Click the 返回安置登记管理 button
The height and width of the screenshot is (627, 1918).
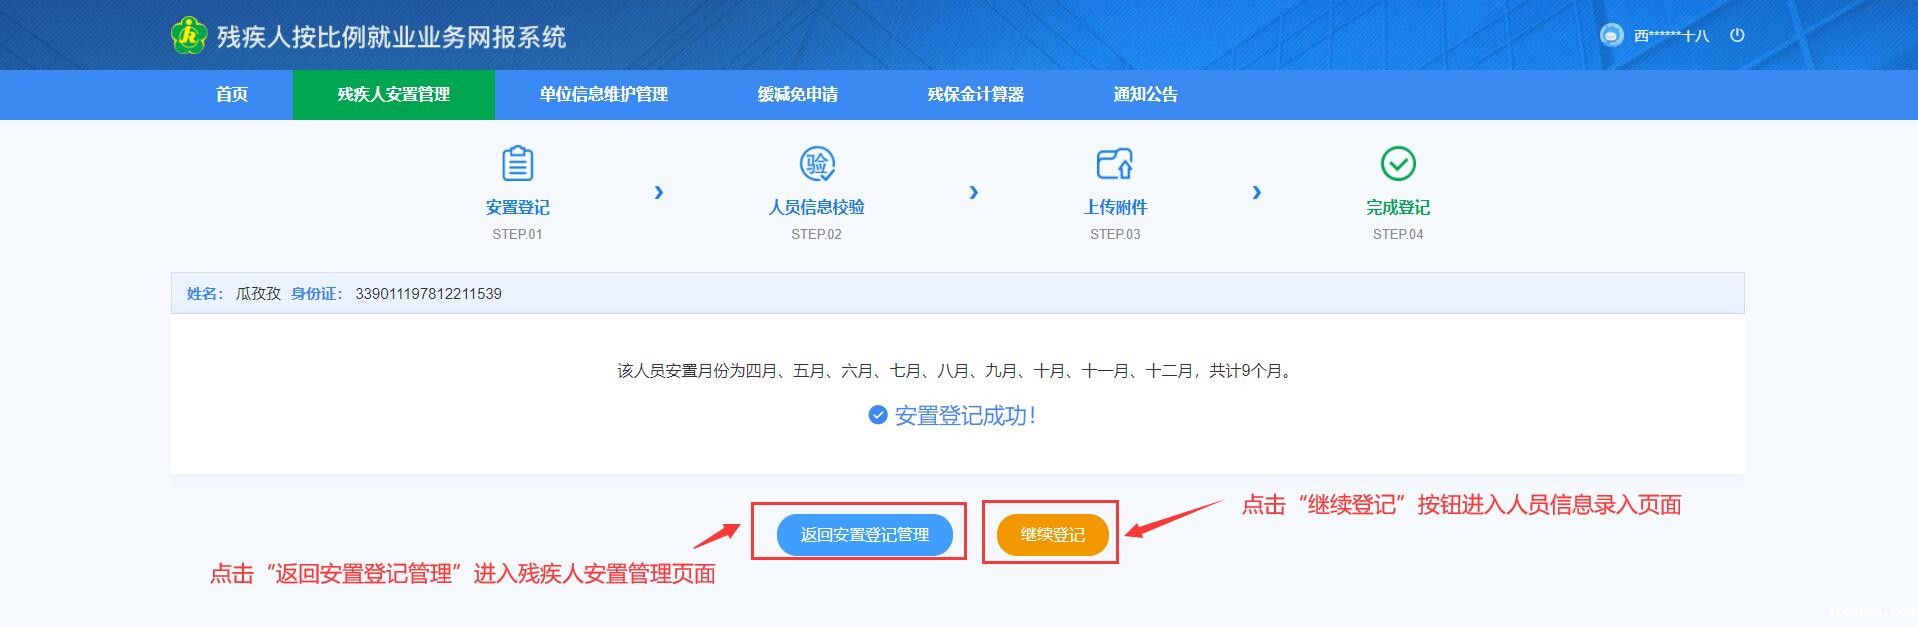865,535
